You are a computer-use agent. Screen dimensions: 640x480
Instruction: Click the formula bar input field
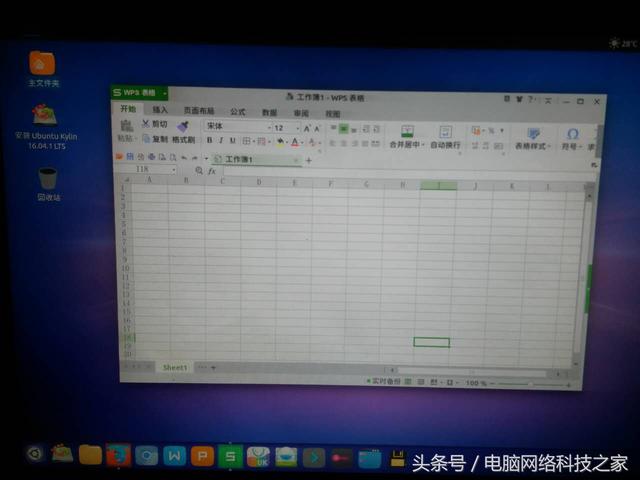coord(408,173)
